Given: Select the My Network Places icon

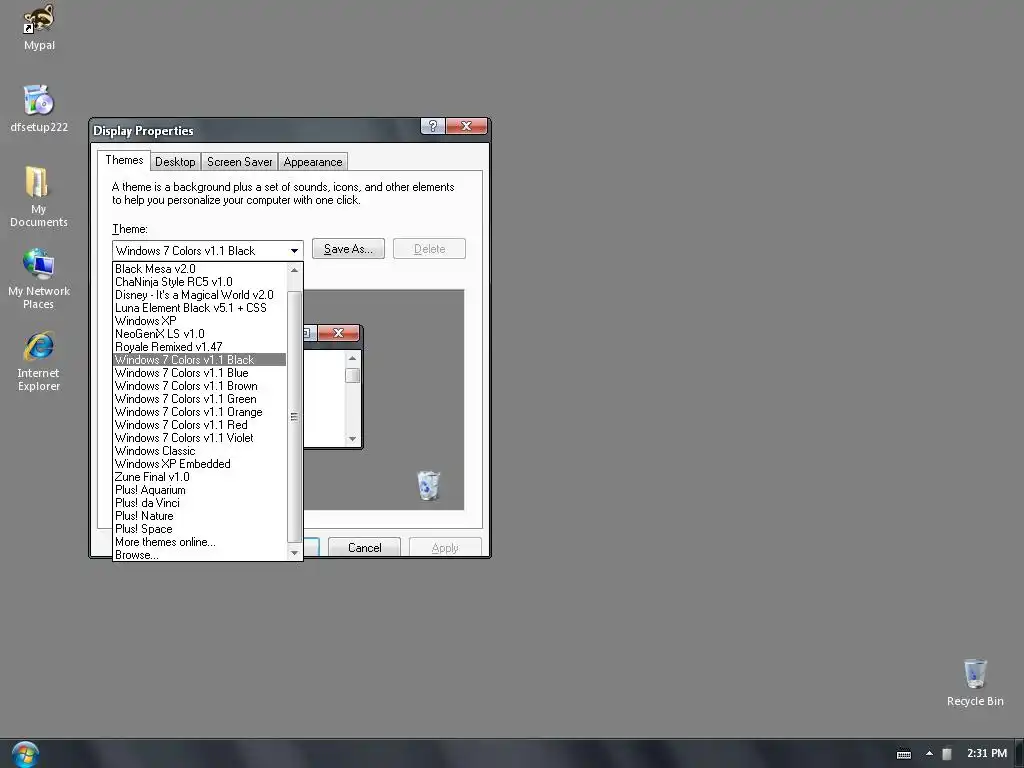Looking at the screenshot, I should 39,278.
